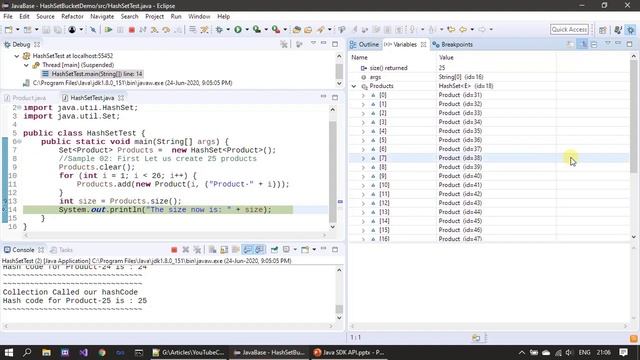The height and width of the screenshot is (360, 640).
Task: Click the External Tools run icon
Action: point(276,29)
